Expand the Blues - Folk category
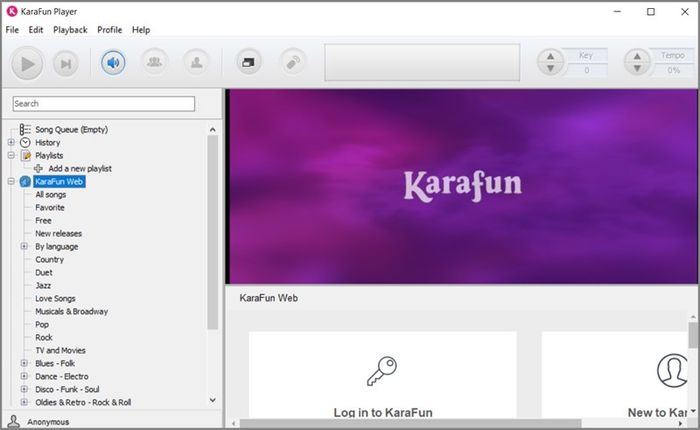The image size is (700, 430). coord(25,363)
